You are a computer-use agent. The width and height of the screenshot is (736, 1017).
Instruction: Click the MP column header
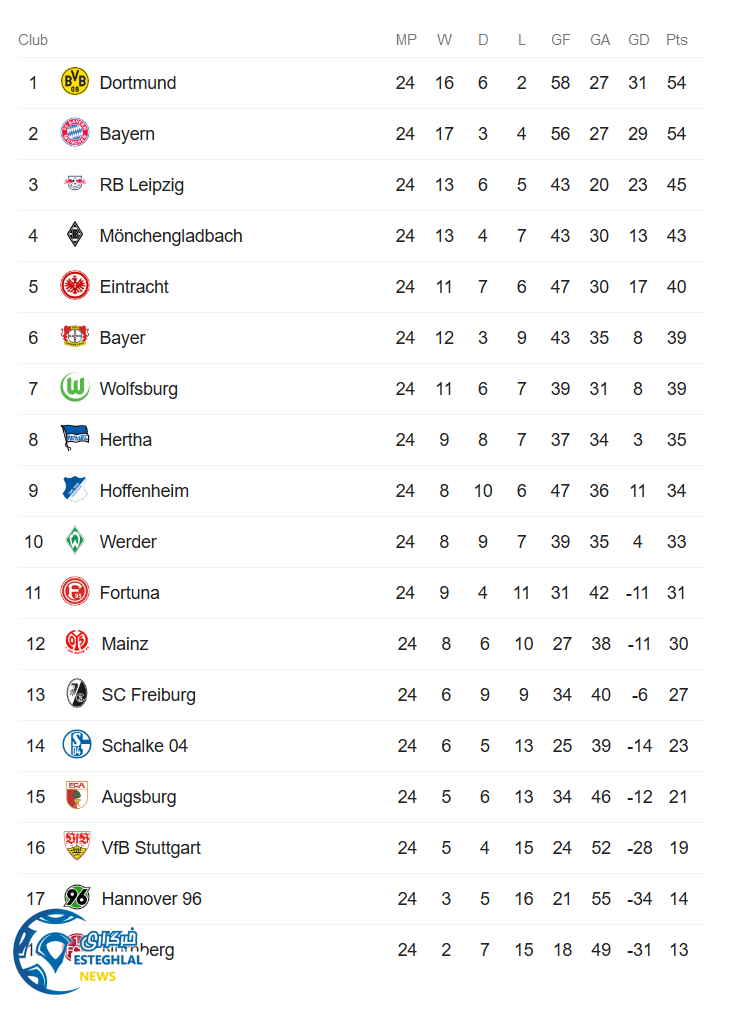click(405, 40)
